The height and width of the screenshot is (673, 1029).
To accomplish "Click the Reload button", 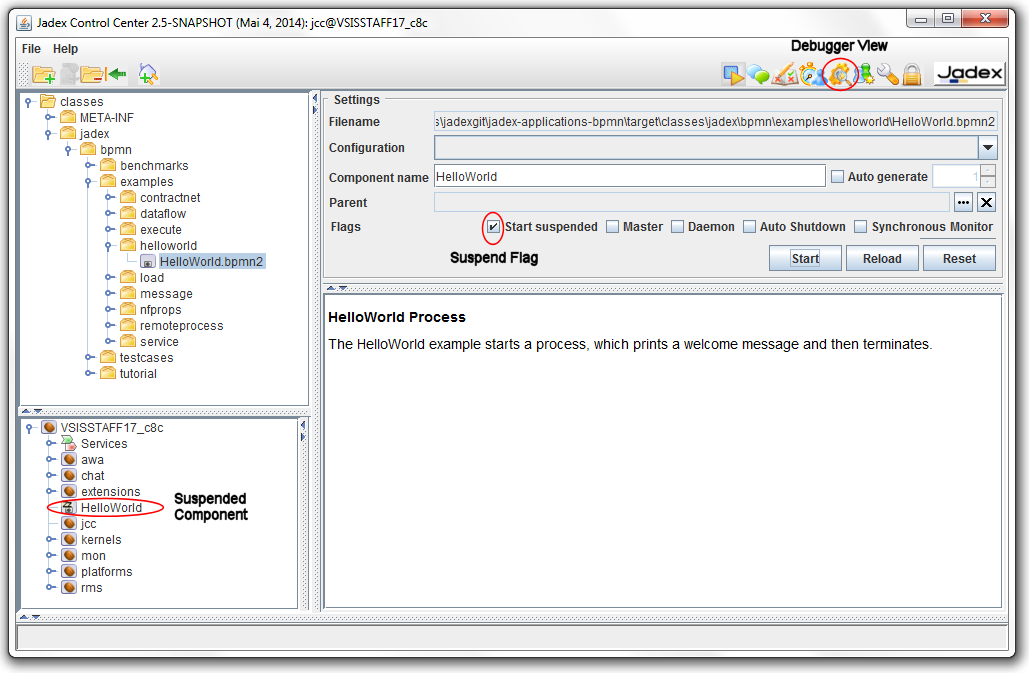I will click(882, 257).
